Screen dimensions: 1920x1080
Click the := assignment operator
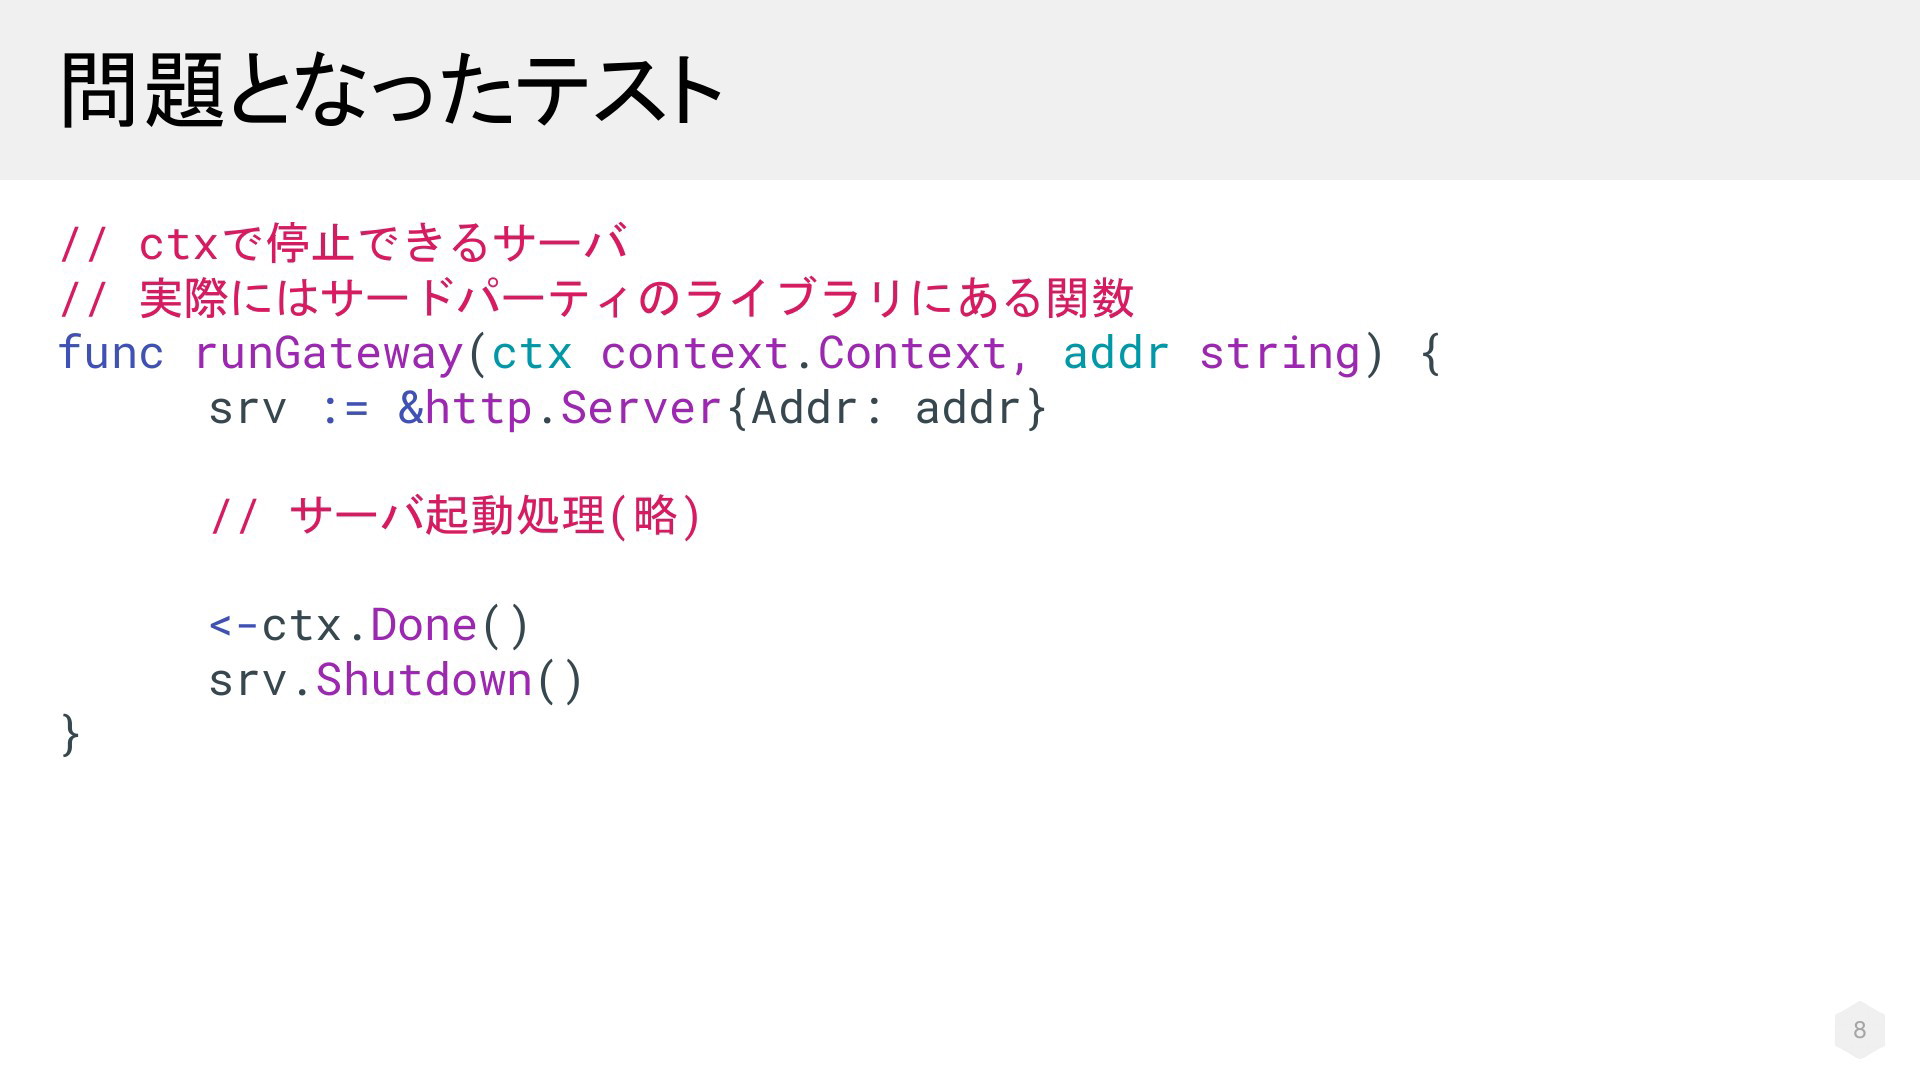coord(344,408)
